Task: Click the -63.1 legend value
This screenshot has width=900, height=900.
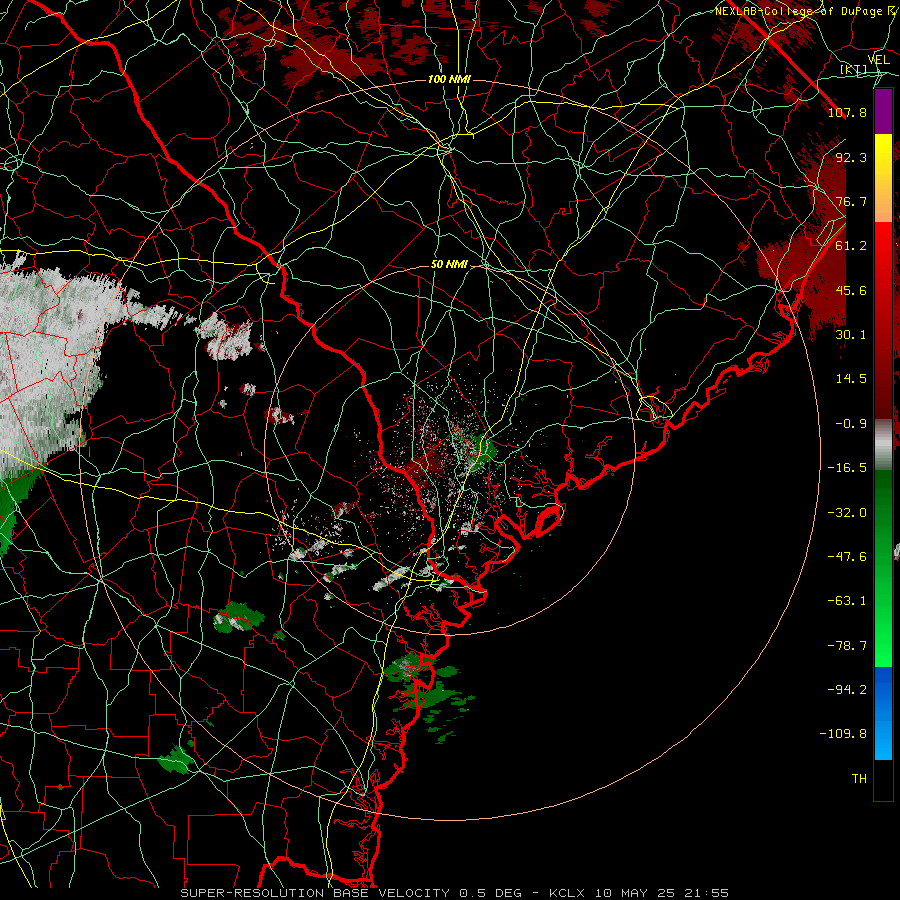Action: click(x=847, y=601)
